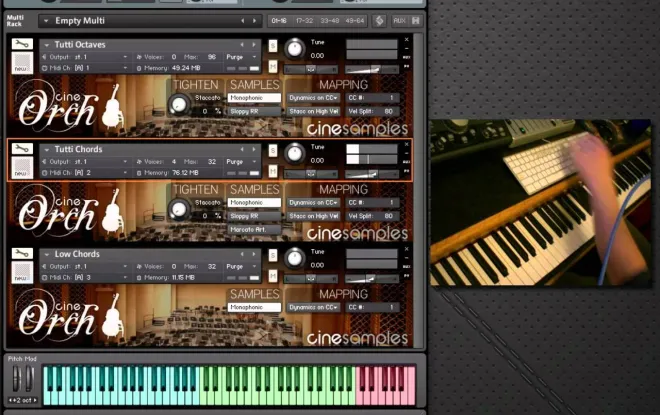Open Dynamics on CC dropdown in Tutti Chords
Image resolution: width=660 pixels, height=415 pixels.
[x=313, y=202]
